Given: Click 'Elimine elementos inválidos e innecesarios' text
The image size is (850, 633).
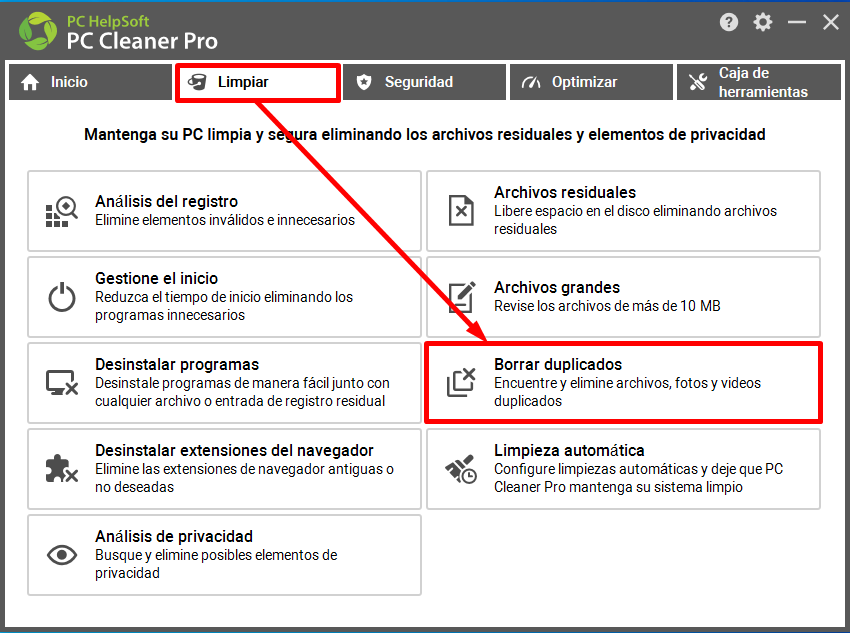Looking at the screenshot, I should click(225, 220).
